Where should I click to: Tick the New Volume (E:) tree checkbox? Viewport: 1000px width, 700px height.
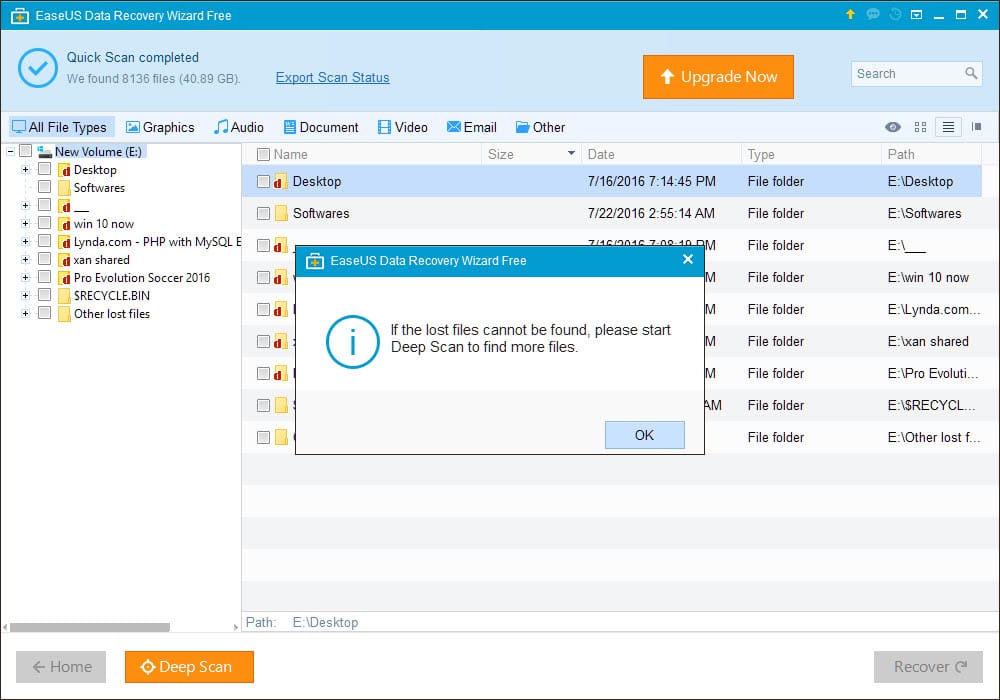26,151
